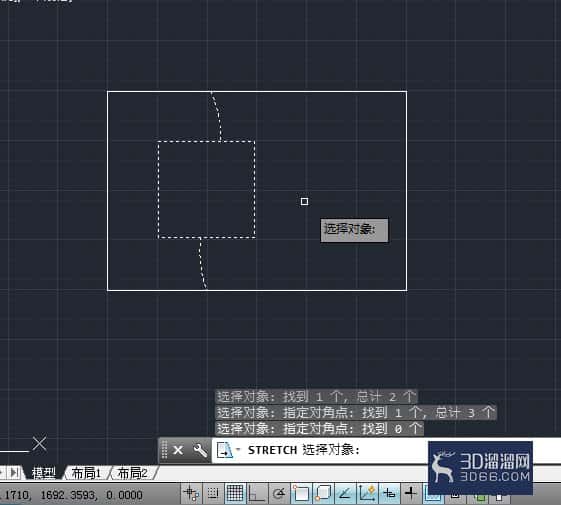Click history line '找到 0 个'
This screenshot has height=505, width=561.
click(319, 428)
